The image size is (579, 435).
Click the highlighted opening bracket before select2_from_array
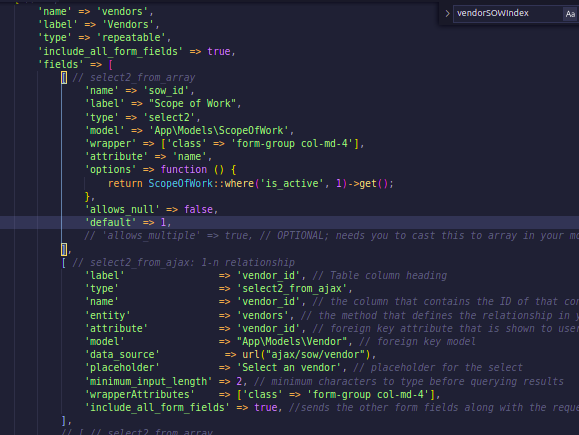(x=64, y=78)
